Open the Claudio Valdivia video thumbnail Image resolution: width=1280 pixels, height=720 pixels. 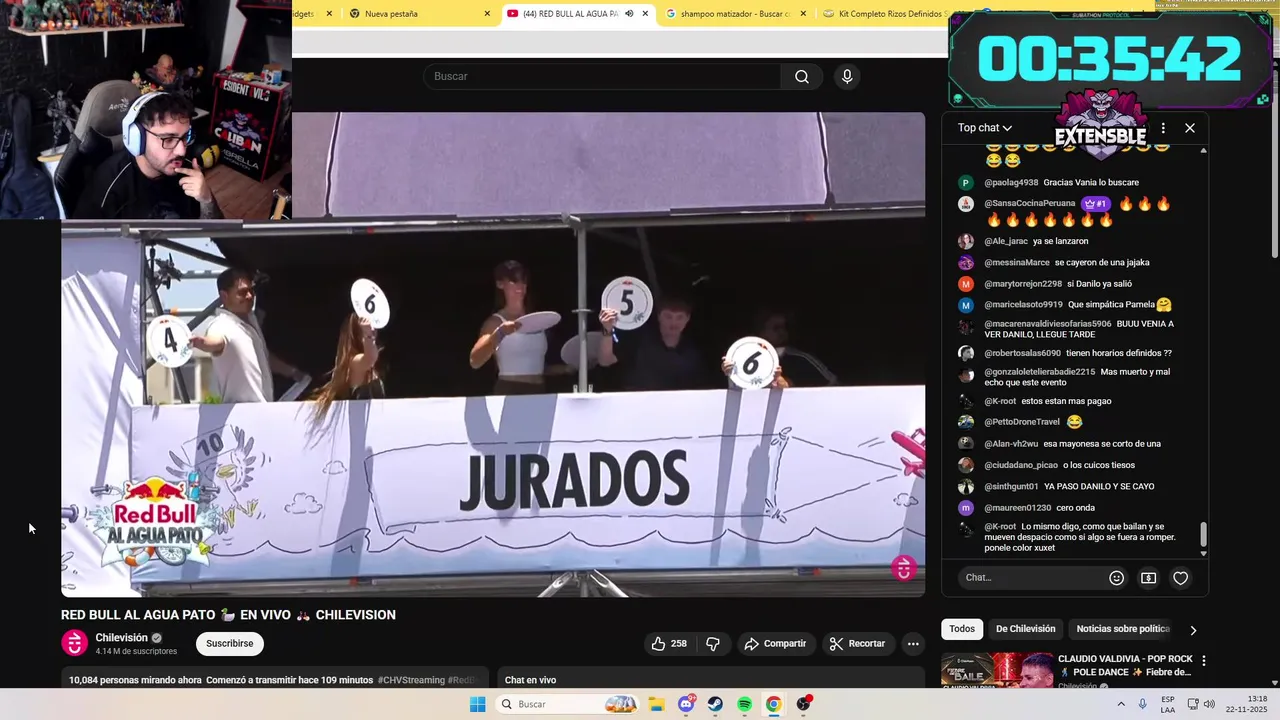click(997, 670)
